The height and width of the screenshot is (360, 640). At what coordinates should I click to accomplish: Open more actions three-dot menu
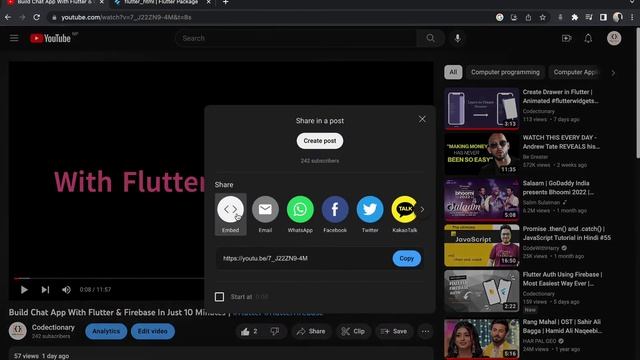coord(425,331)
